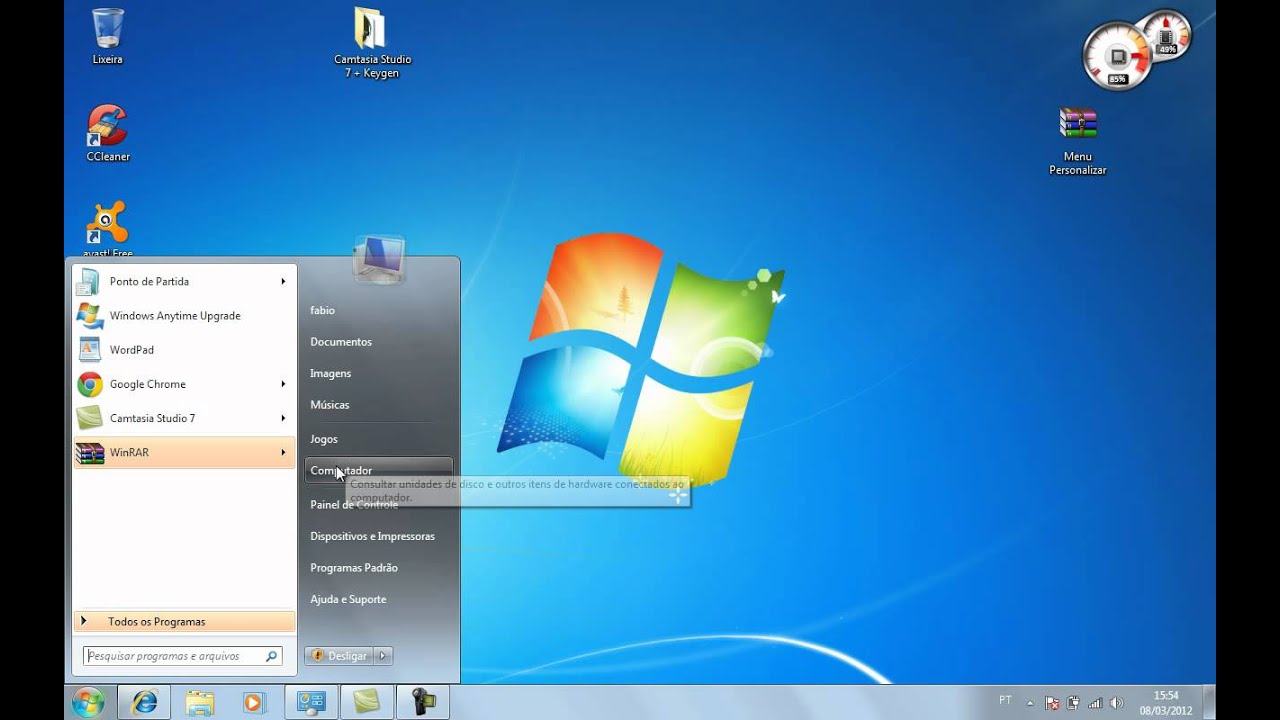The height and width of the screenshot is (720, 1280).
Task: Open Ponto de Partida from Start menu
Action: (184, 282)
